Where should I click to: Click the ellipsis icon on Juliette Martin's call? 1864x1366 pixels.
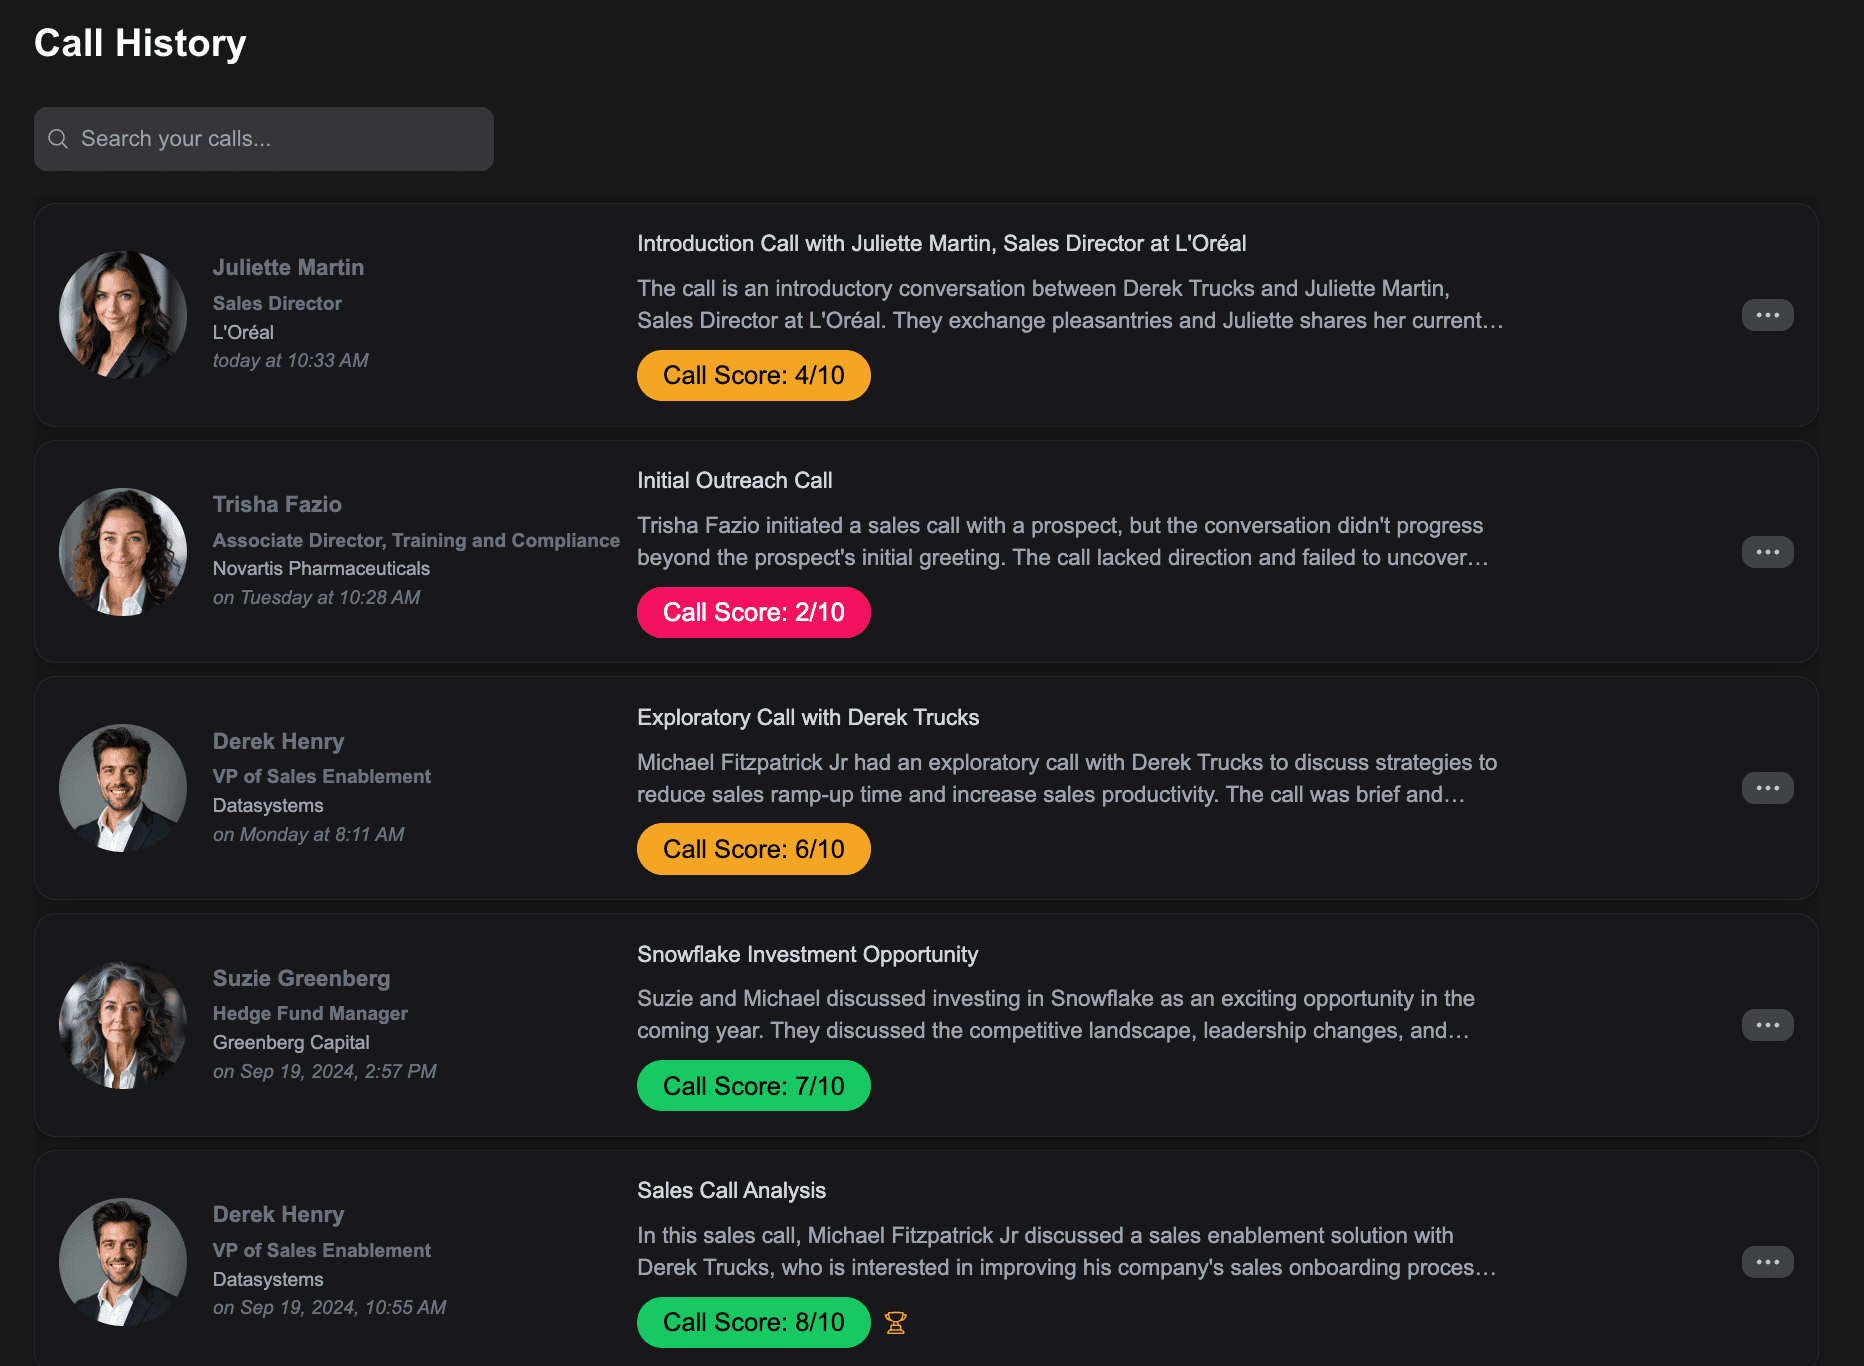(x=1767, y=315)
